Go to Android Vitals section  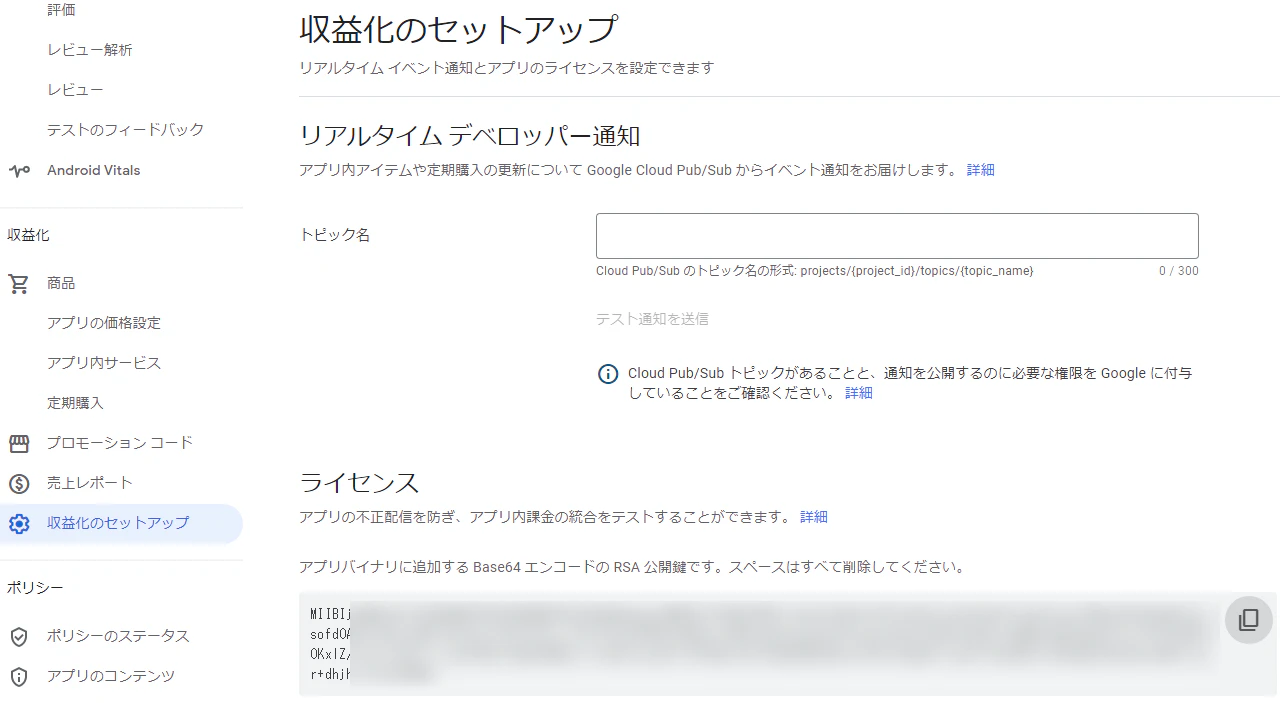pos(93,170)
